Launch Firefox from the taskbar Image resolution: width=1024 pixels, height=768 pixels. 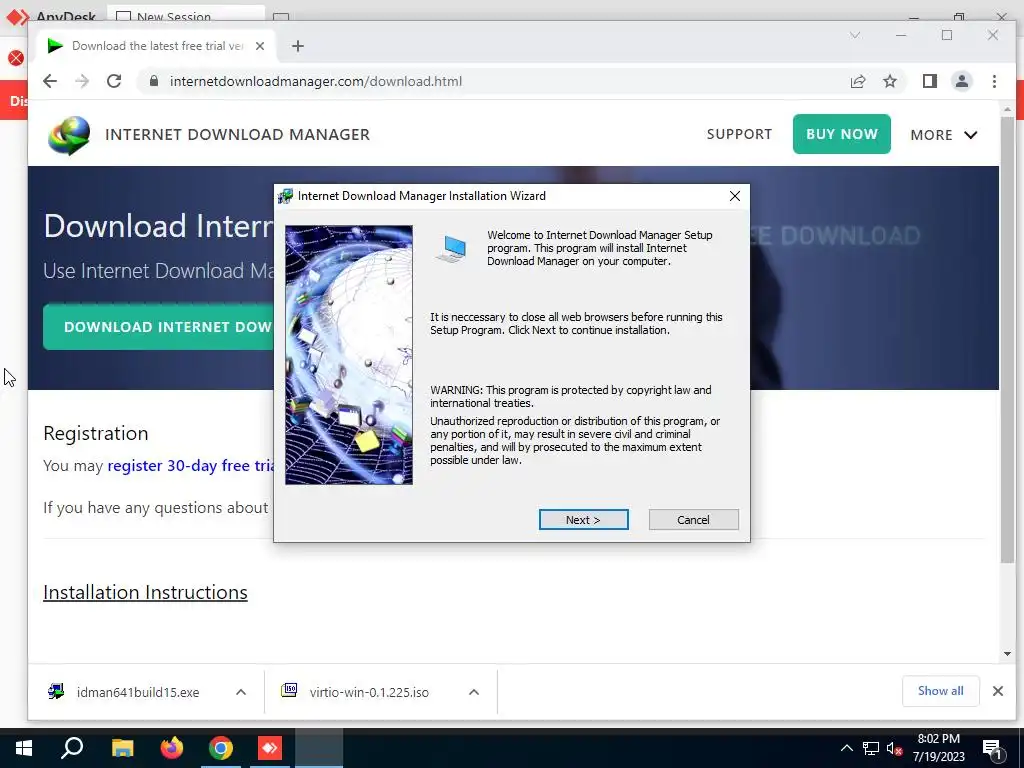[x=172, y=748]
